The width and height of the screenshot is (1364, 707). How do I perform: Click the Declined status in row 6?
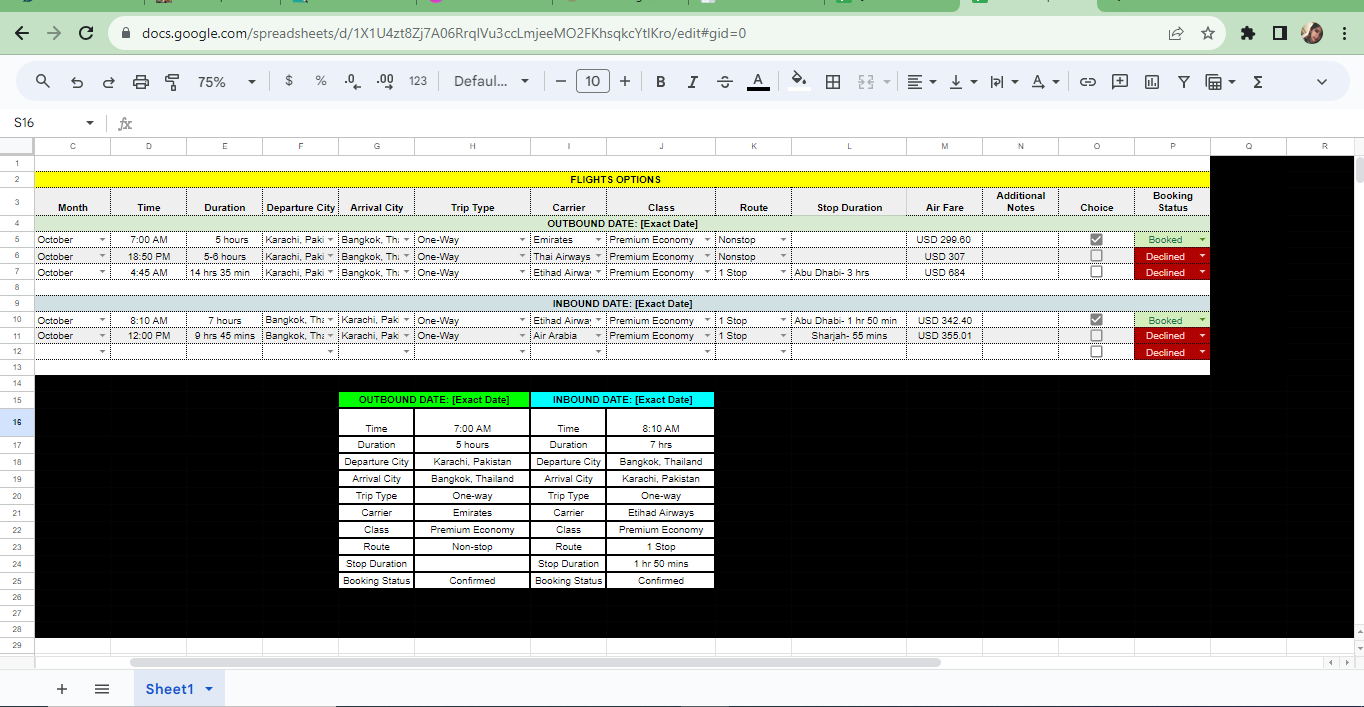tap(1172, 256)
